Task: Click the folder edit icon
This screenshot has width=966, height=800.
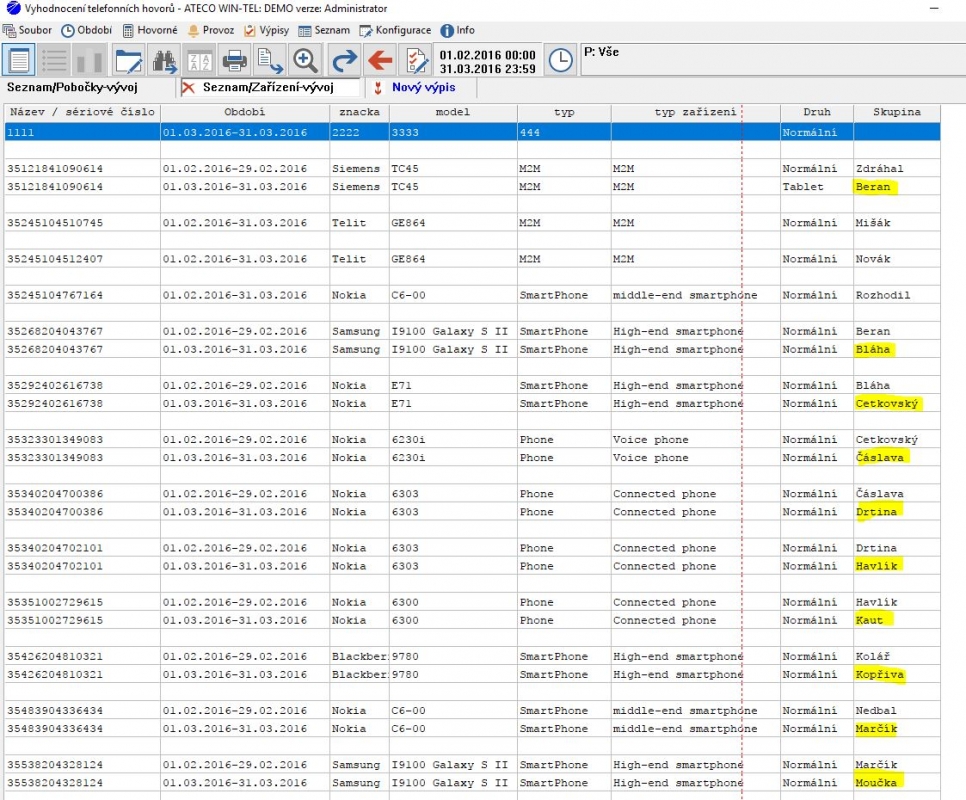Action: point(128,60)
